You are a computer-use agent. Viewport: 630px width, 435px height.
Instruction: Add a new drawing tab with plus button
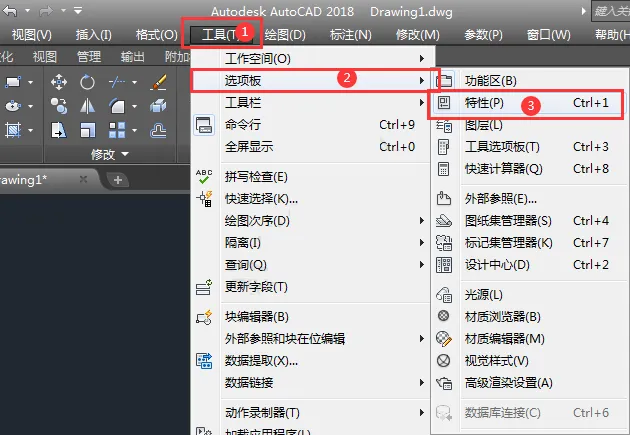tap(118, 180)
